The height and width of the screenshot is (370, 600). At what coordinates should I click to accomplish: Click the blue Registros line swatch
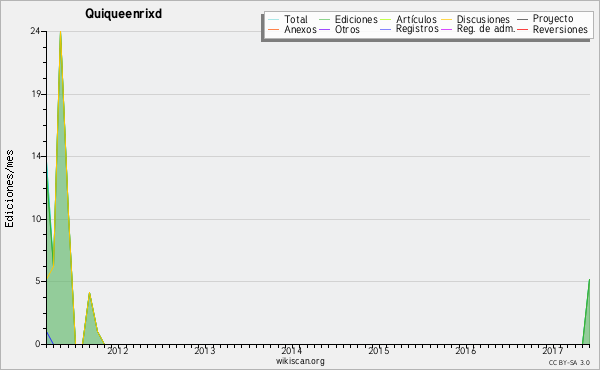pos(386,29)
